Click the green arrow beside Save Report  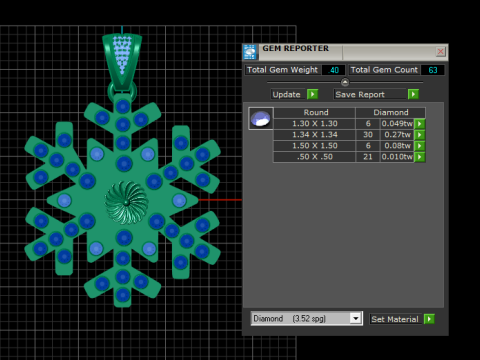(413, 94)
